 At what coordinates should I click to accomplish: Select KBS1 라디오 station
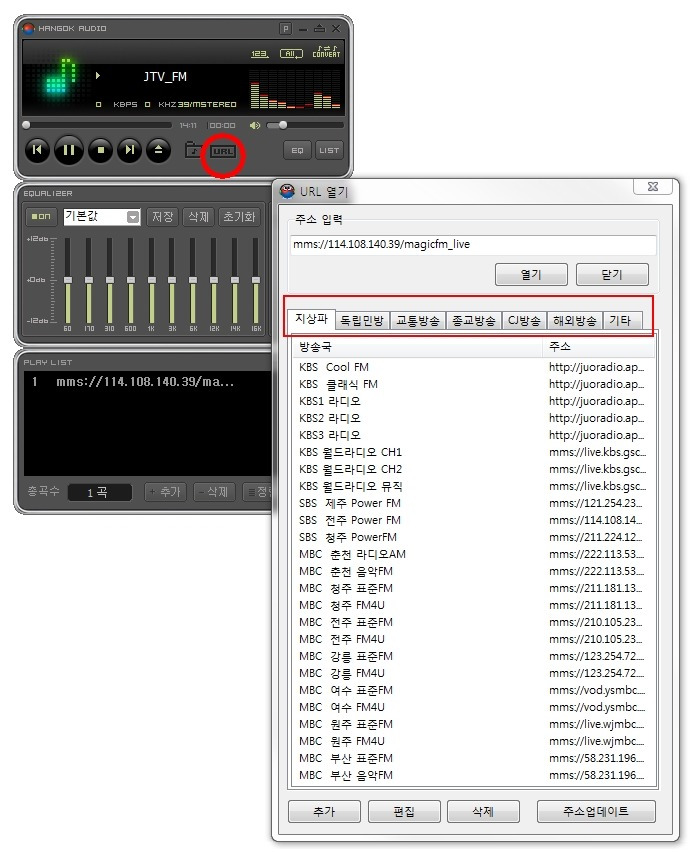coord(473,401)
